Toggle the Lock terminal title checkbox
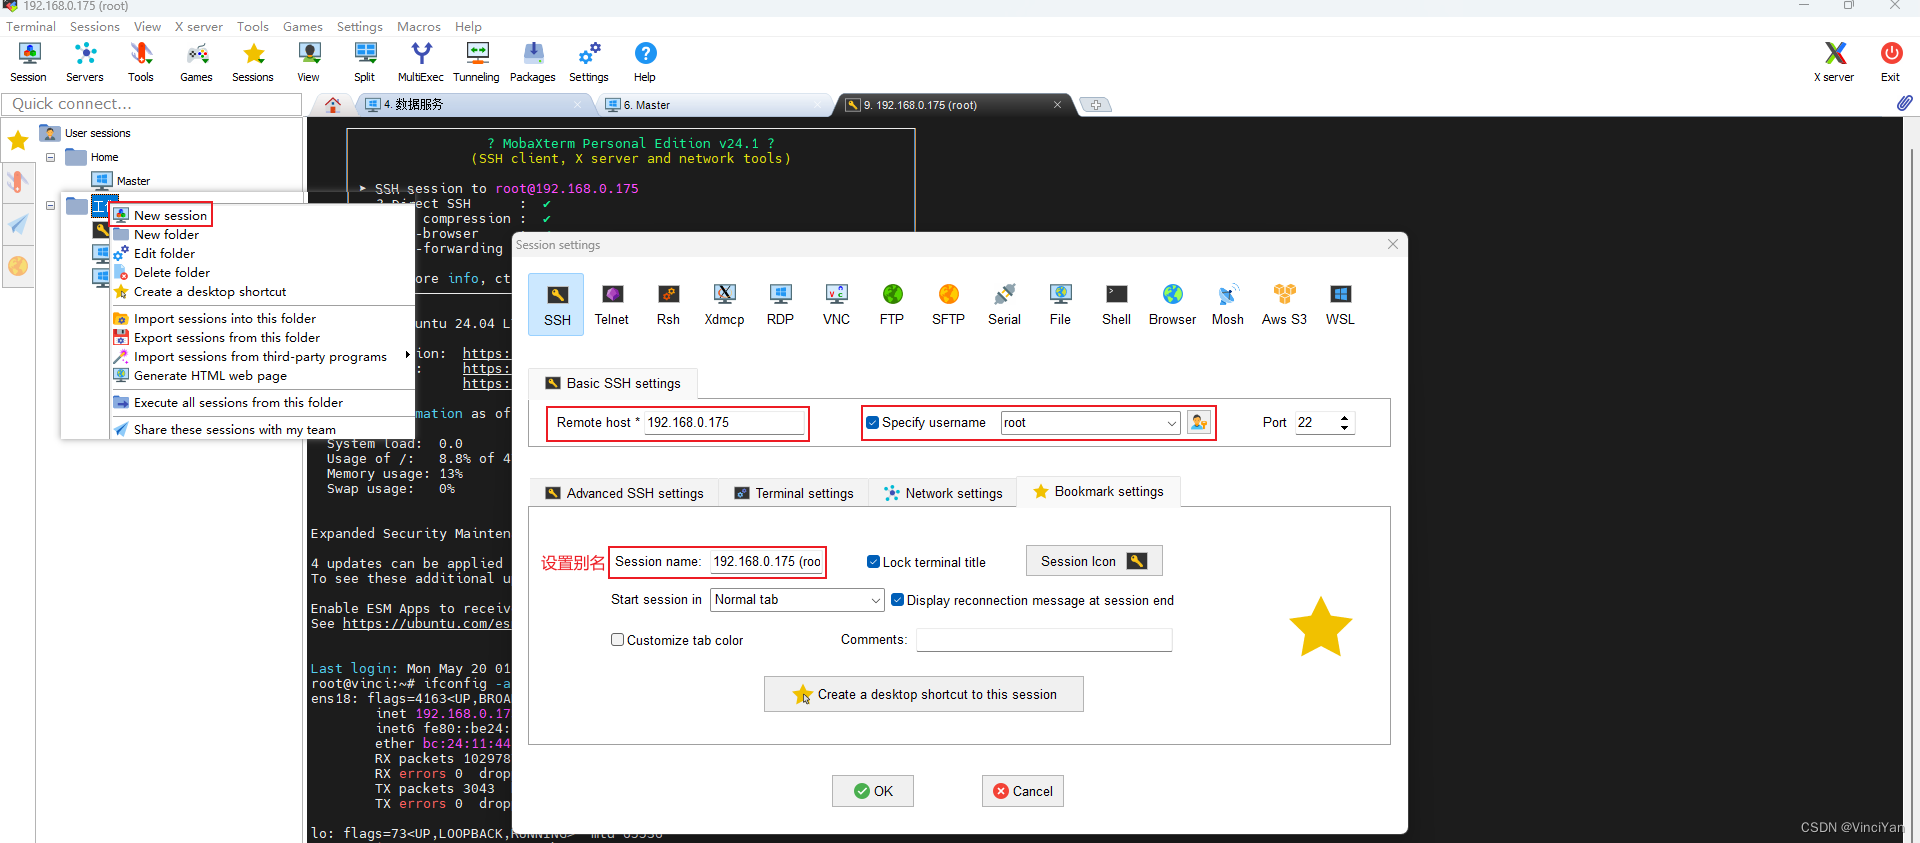This screenshot has height=843, width=1920. (873, 562)
